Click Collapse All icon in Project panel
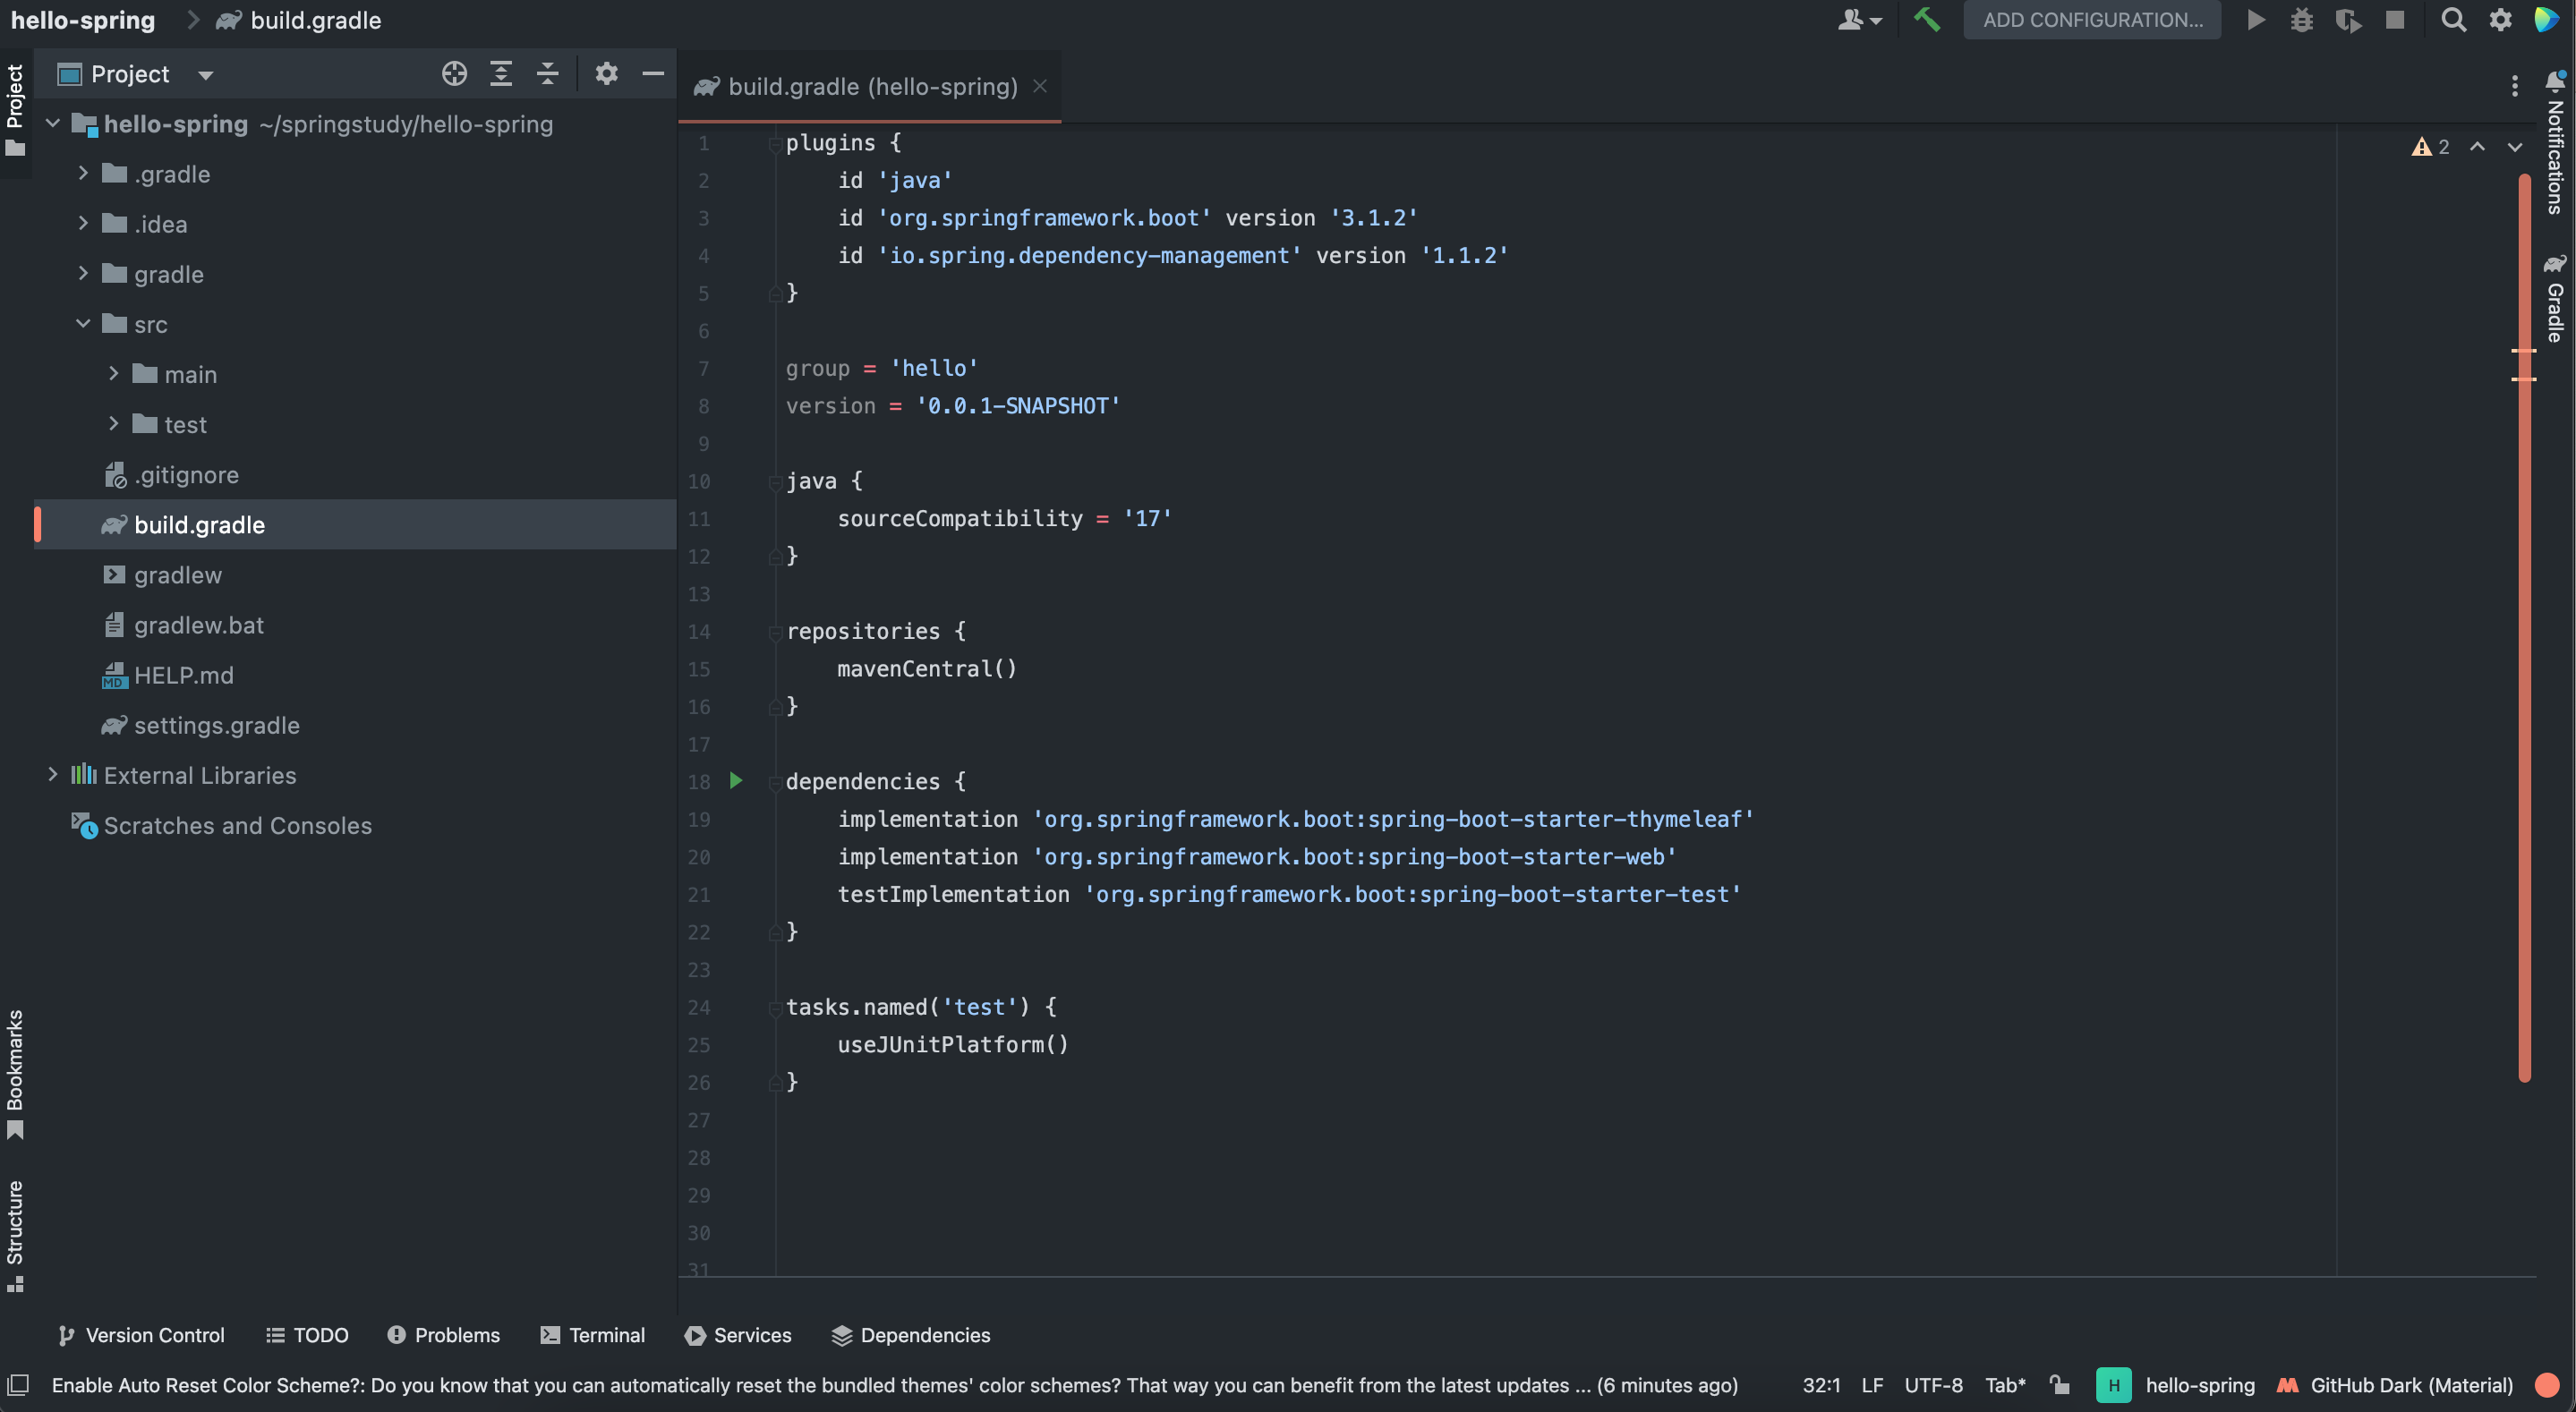The height and width of the screenshot is (1412, 2576). [x=547, y=74]
